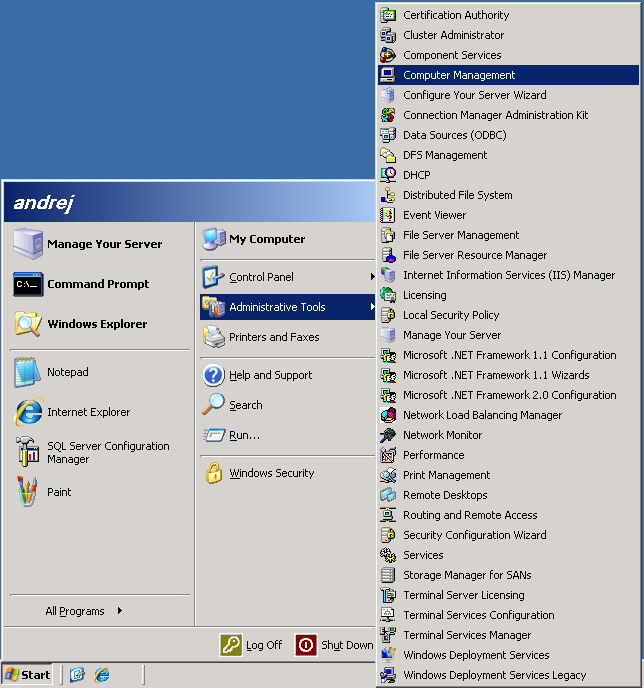Click the File Server Management icon
644x688 pixels.
(x=388, y=235)
